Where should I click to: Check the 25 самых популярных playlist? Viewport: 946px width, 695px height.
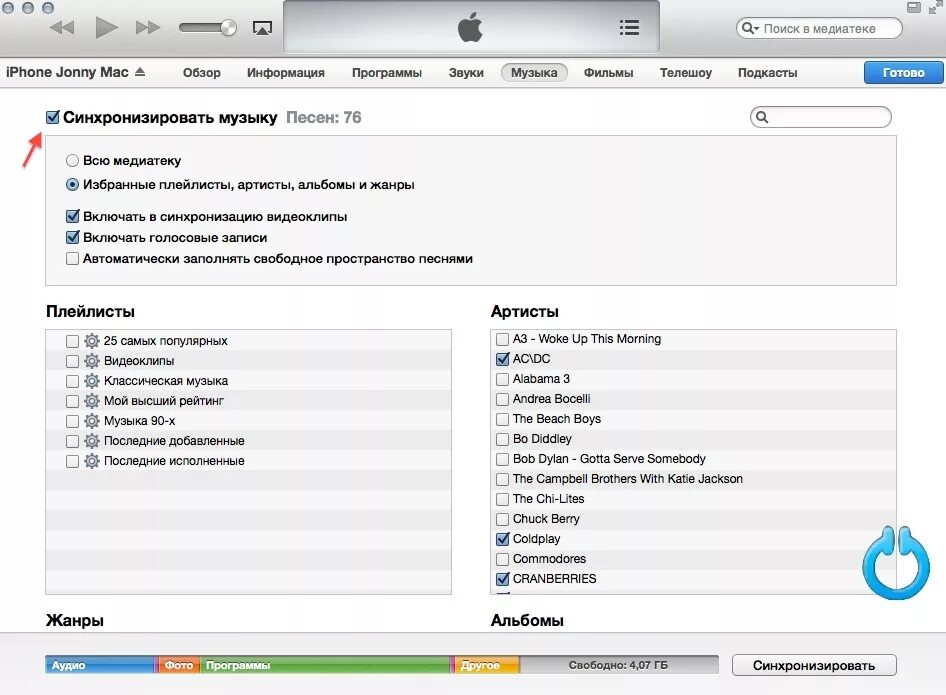coord(72,341)
